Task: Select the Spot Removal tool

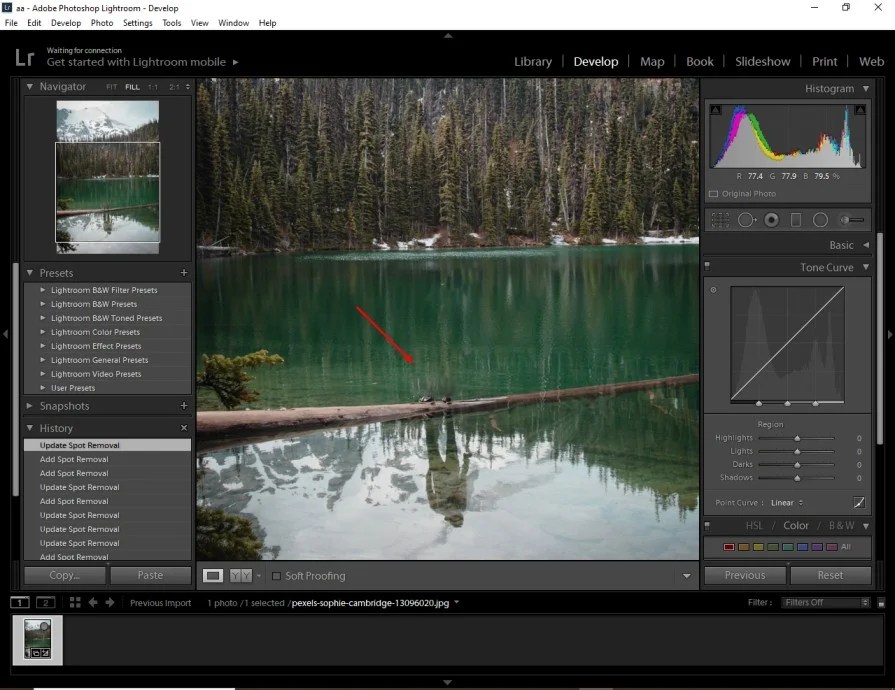Action: 745,219
